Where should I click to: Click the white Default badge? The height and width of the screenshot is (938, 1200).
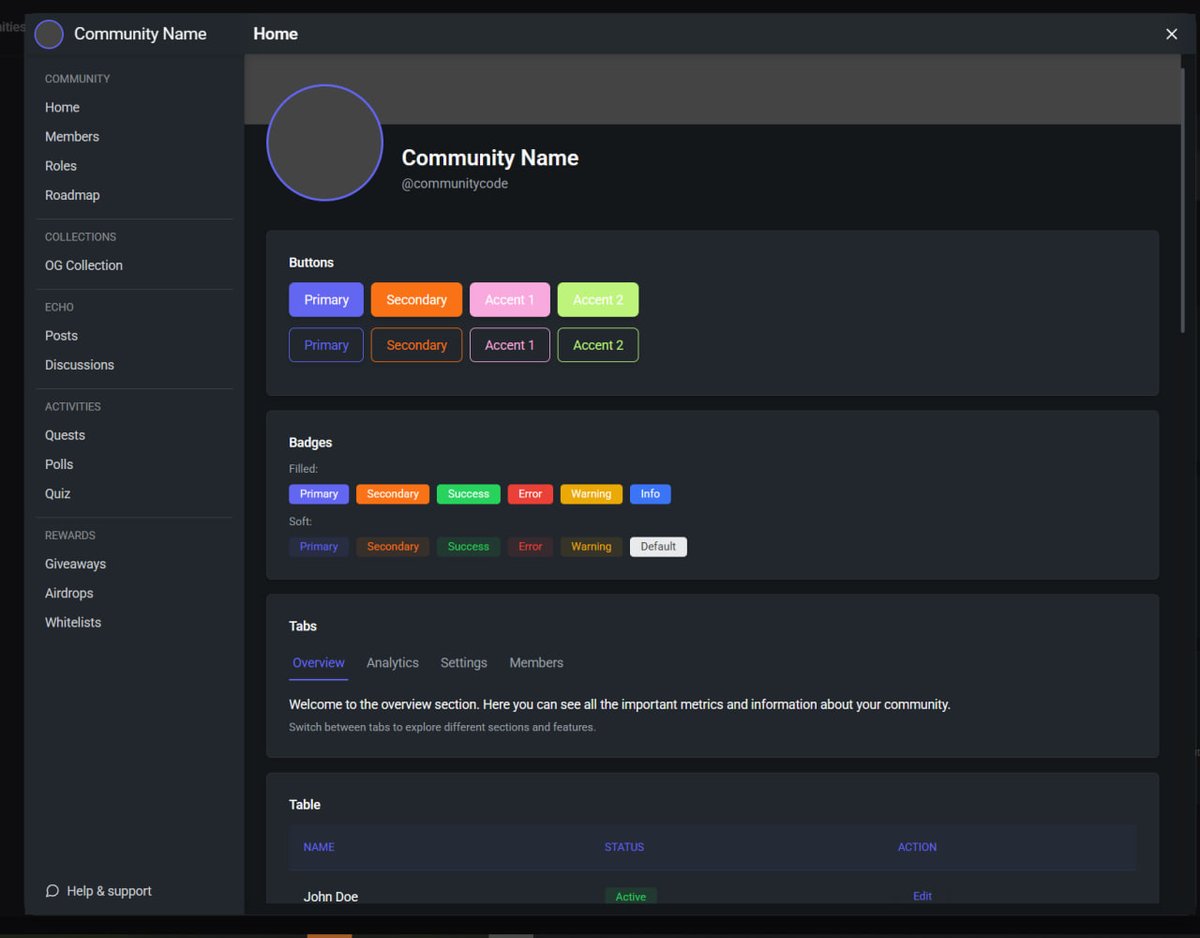[x=658, y=547]
